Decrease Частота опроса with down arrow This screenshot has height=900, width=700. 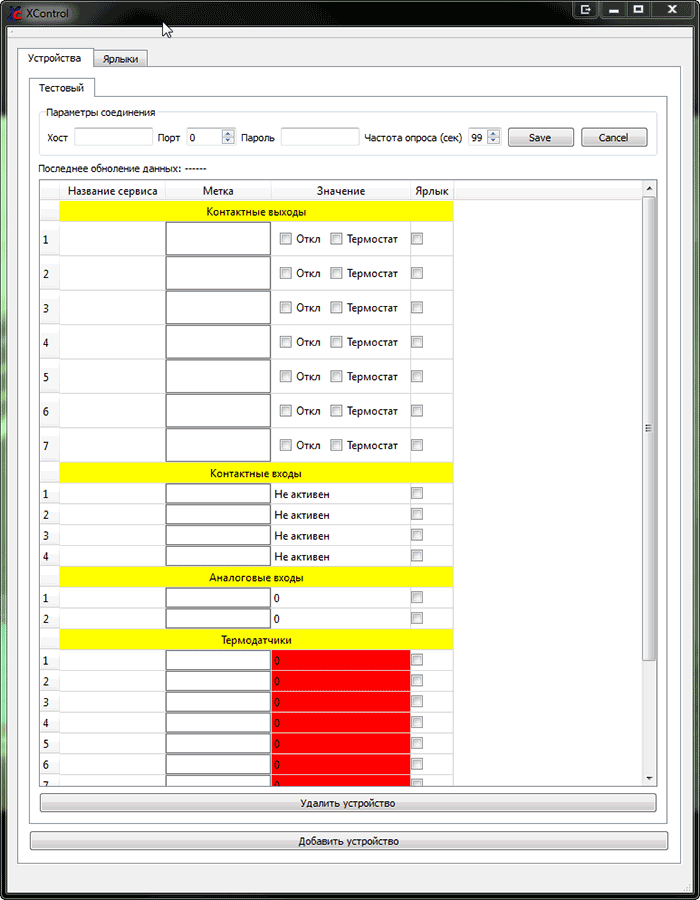[x=493, y=141]
